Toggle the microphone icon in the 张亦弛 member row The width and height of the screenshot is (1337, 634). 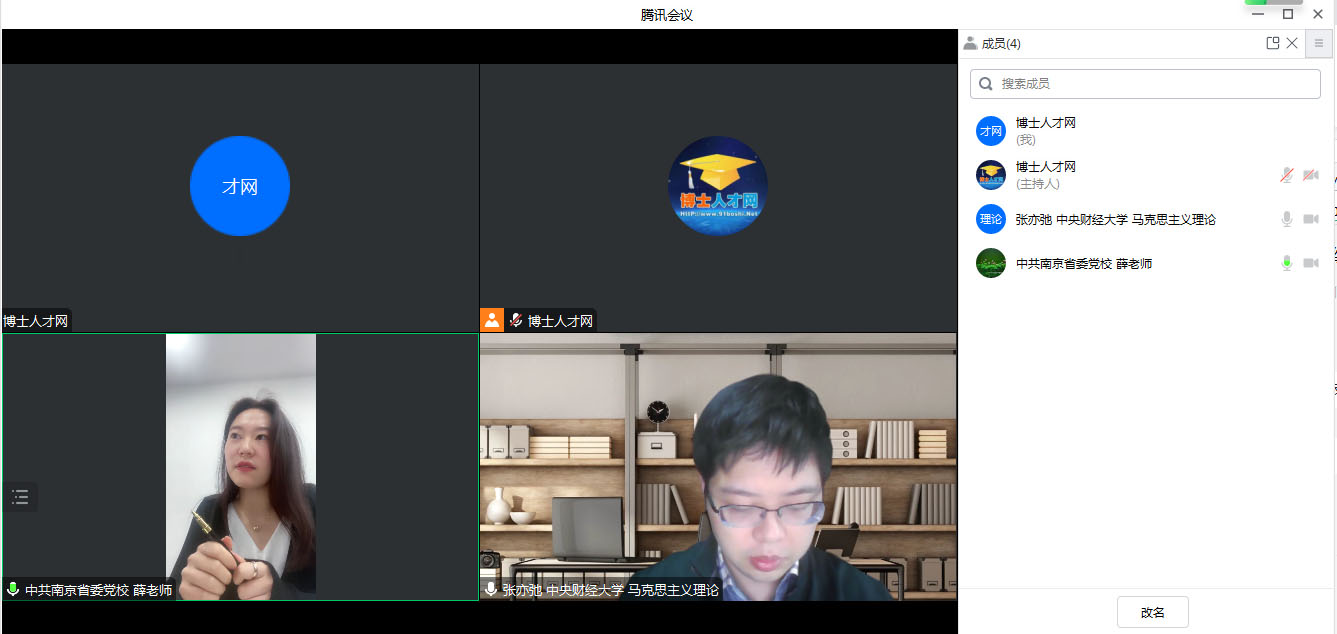pos(1287,219)
